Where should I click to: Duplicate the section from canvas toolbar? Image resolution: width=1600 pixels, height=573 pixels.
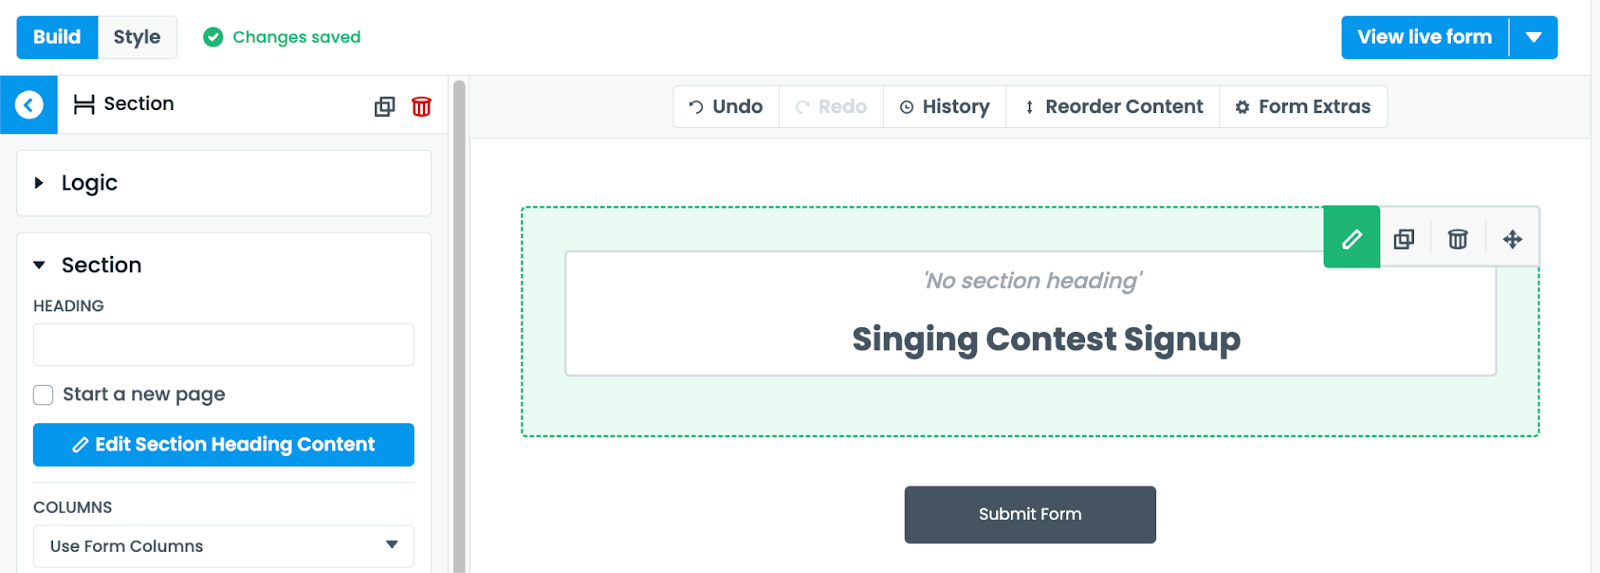coord(1404,239)
